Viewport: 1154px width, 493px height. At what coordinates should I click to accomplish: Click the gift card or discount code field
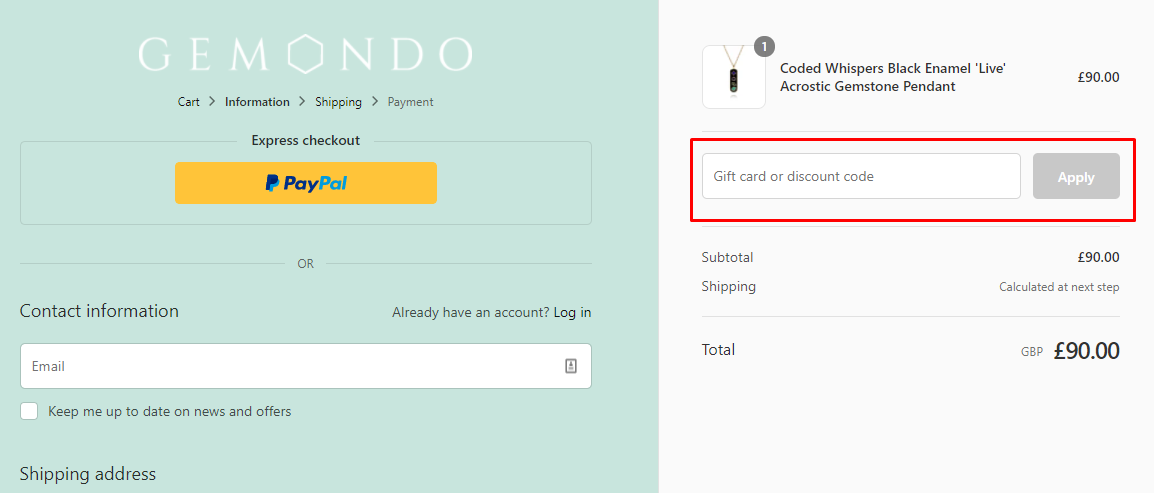click(x=860, y=176)
